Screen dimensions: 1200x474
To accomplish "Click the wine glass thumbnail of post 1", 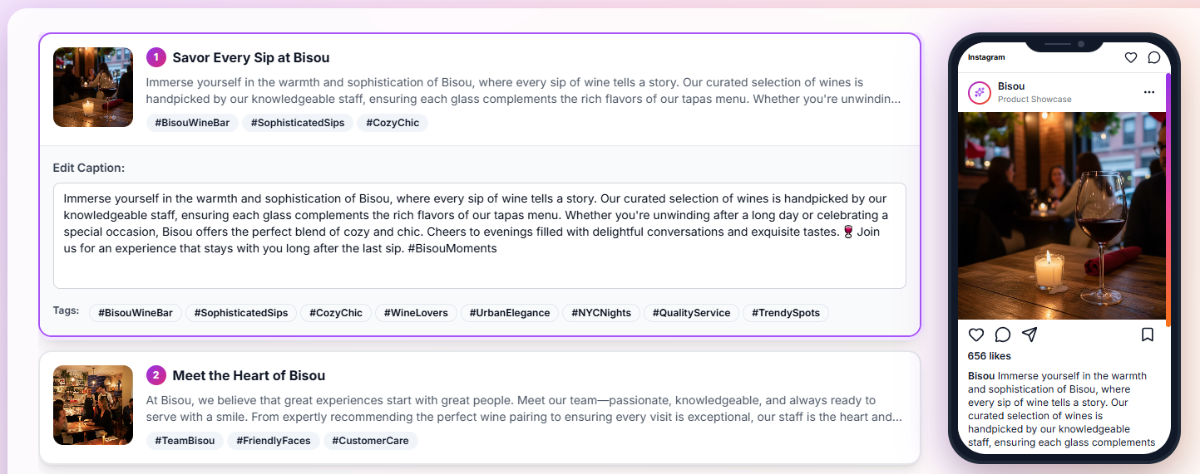I will (93, 87).
